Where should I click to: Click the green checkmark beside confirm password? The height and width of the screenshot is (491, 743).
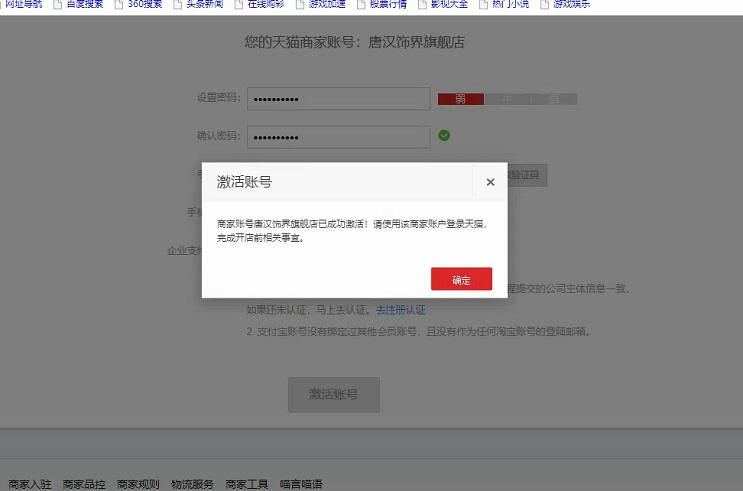(444, 136)
